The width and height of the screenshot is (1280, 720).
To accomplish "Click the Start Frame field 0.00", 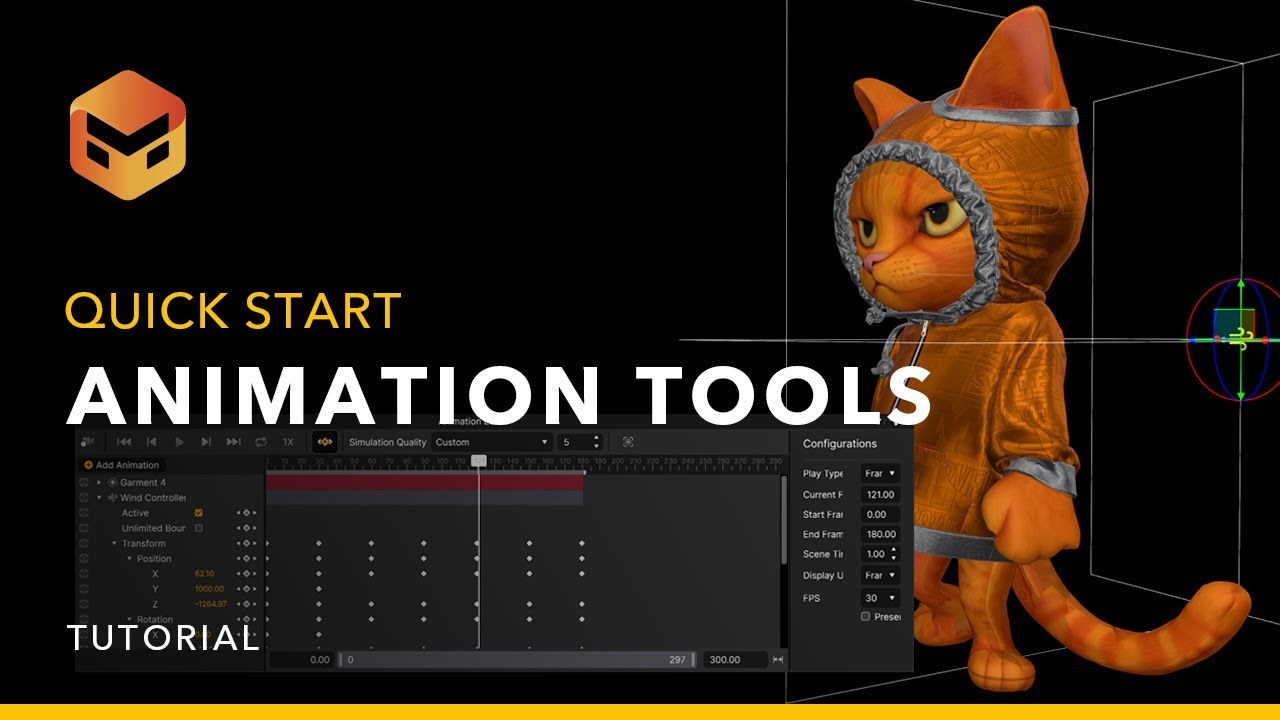I will 880,514.
